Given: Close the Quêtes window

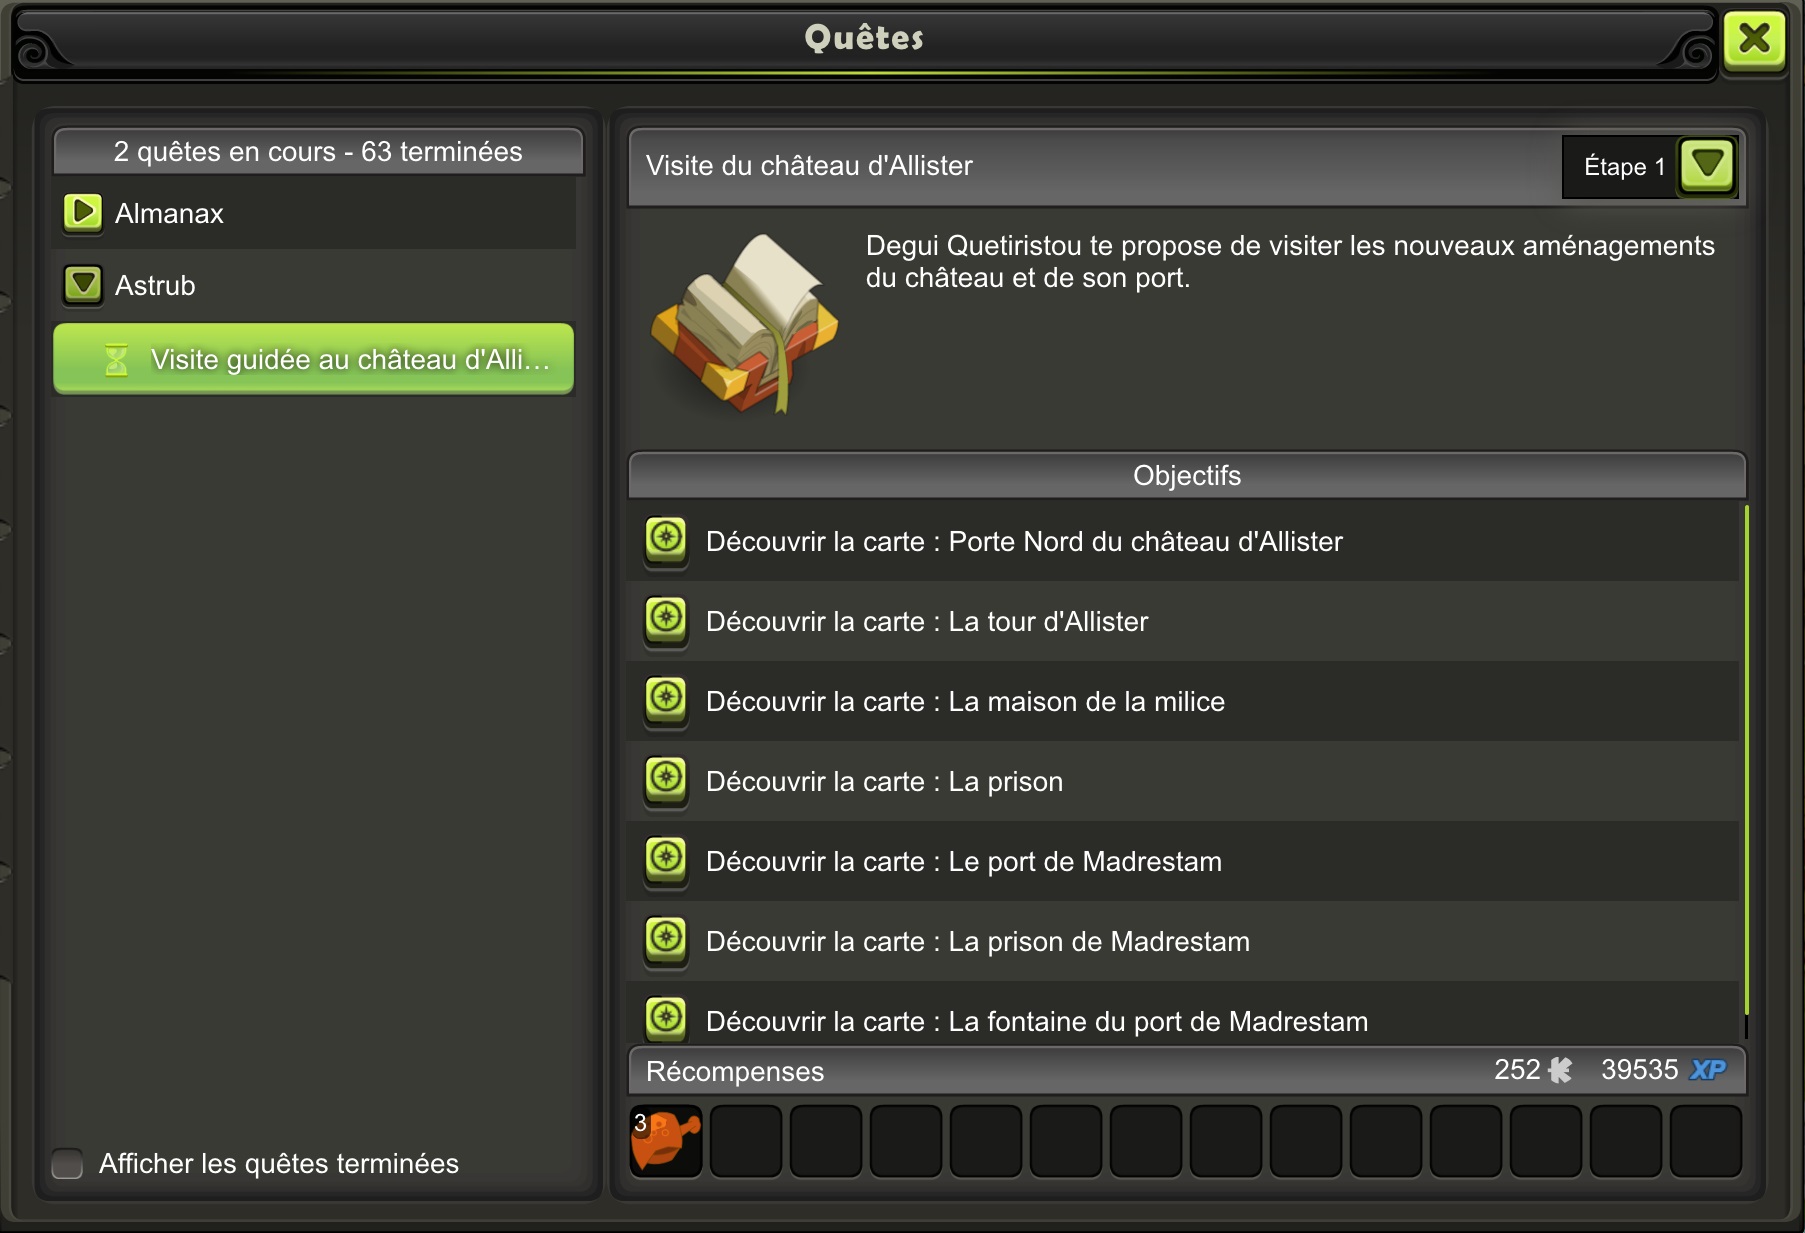Looking at the screenshot, I should (x=1754, y=40).
